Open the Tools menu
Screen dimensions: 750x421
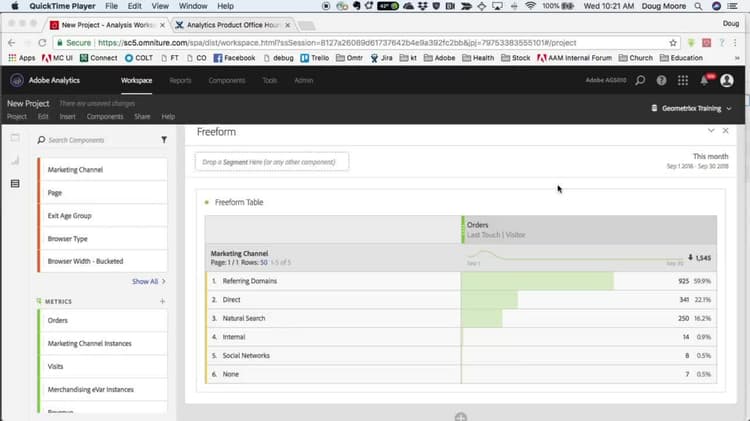[270, 80]
